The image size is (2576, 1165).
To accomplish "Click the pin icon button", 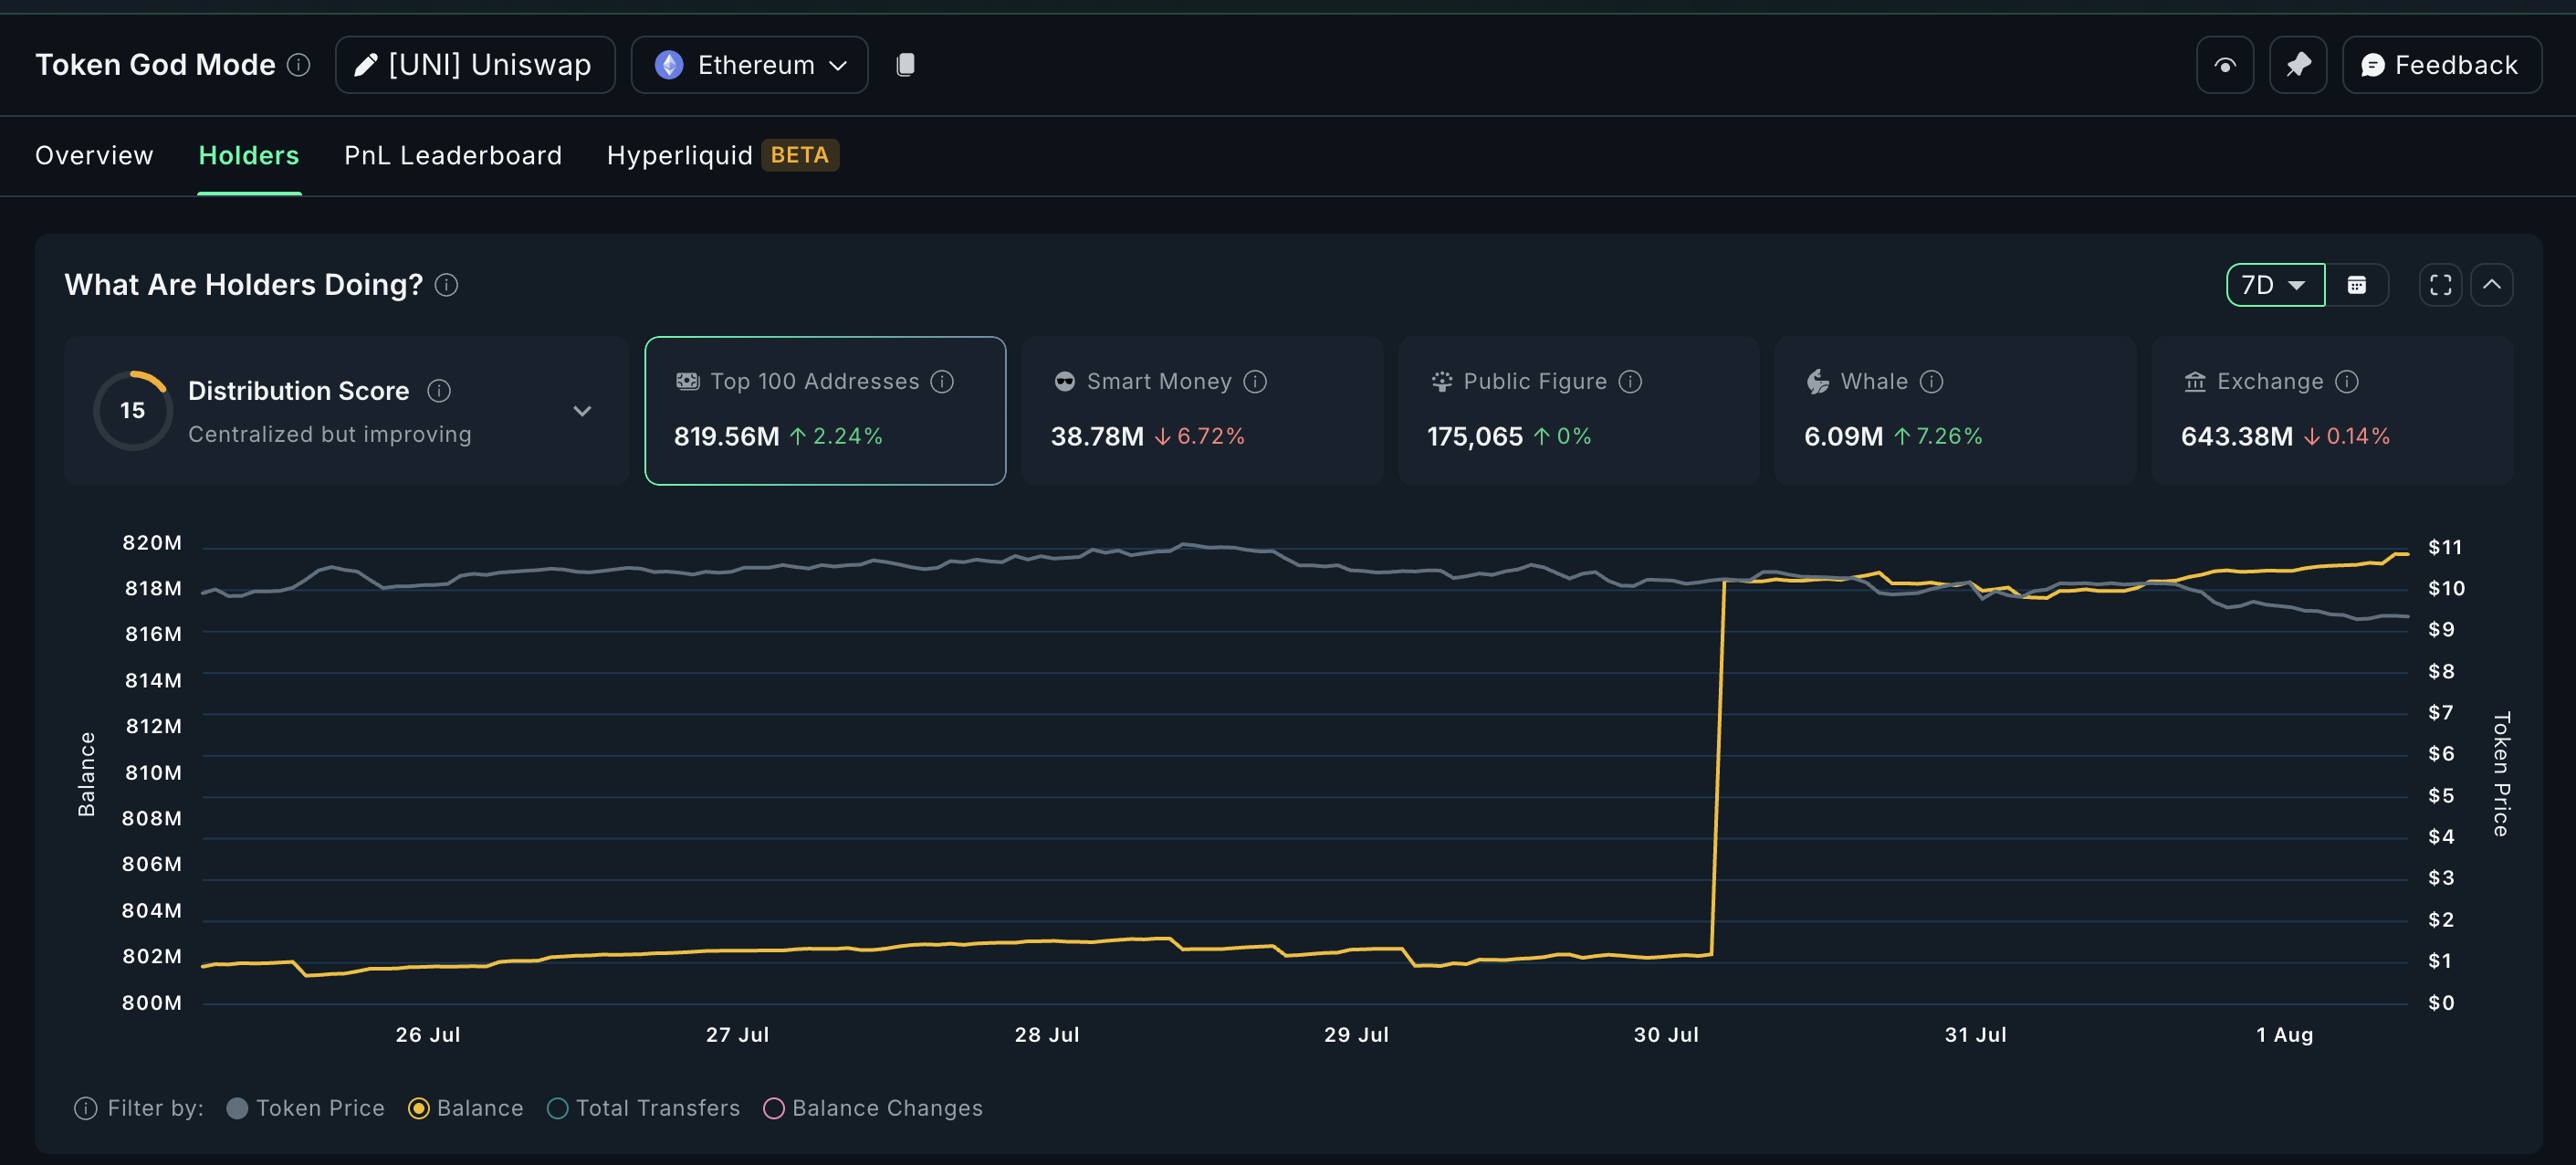I will pos(2297,65).
